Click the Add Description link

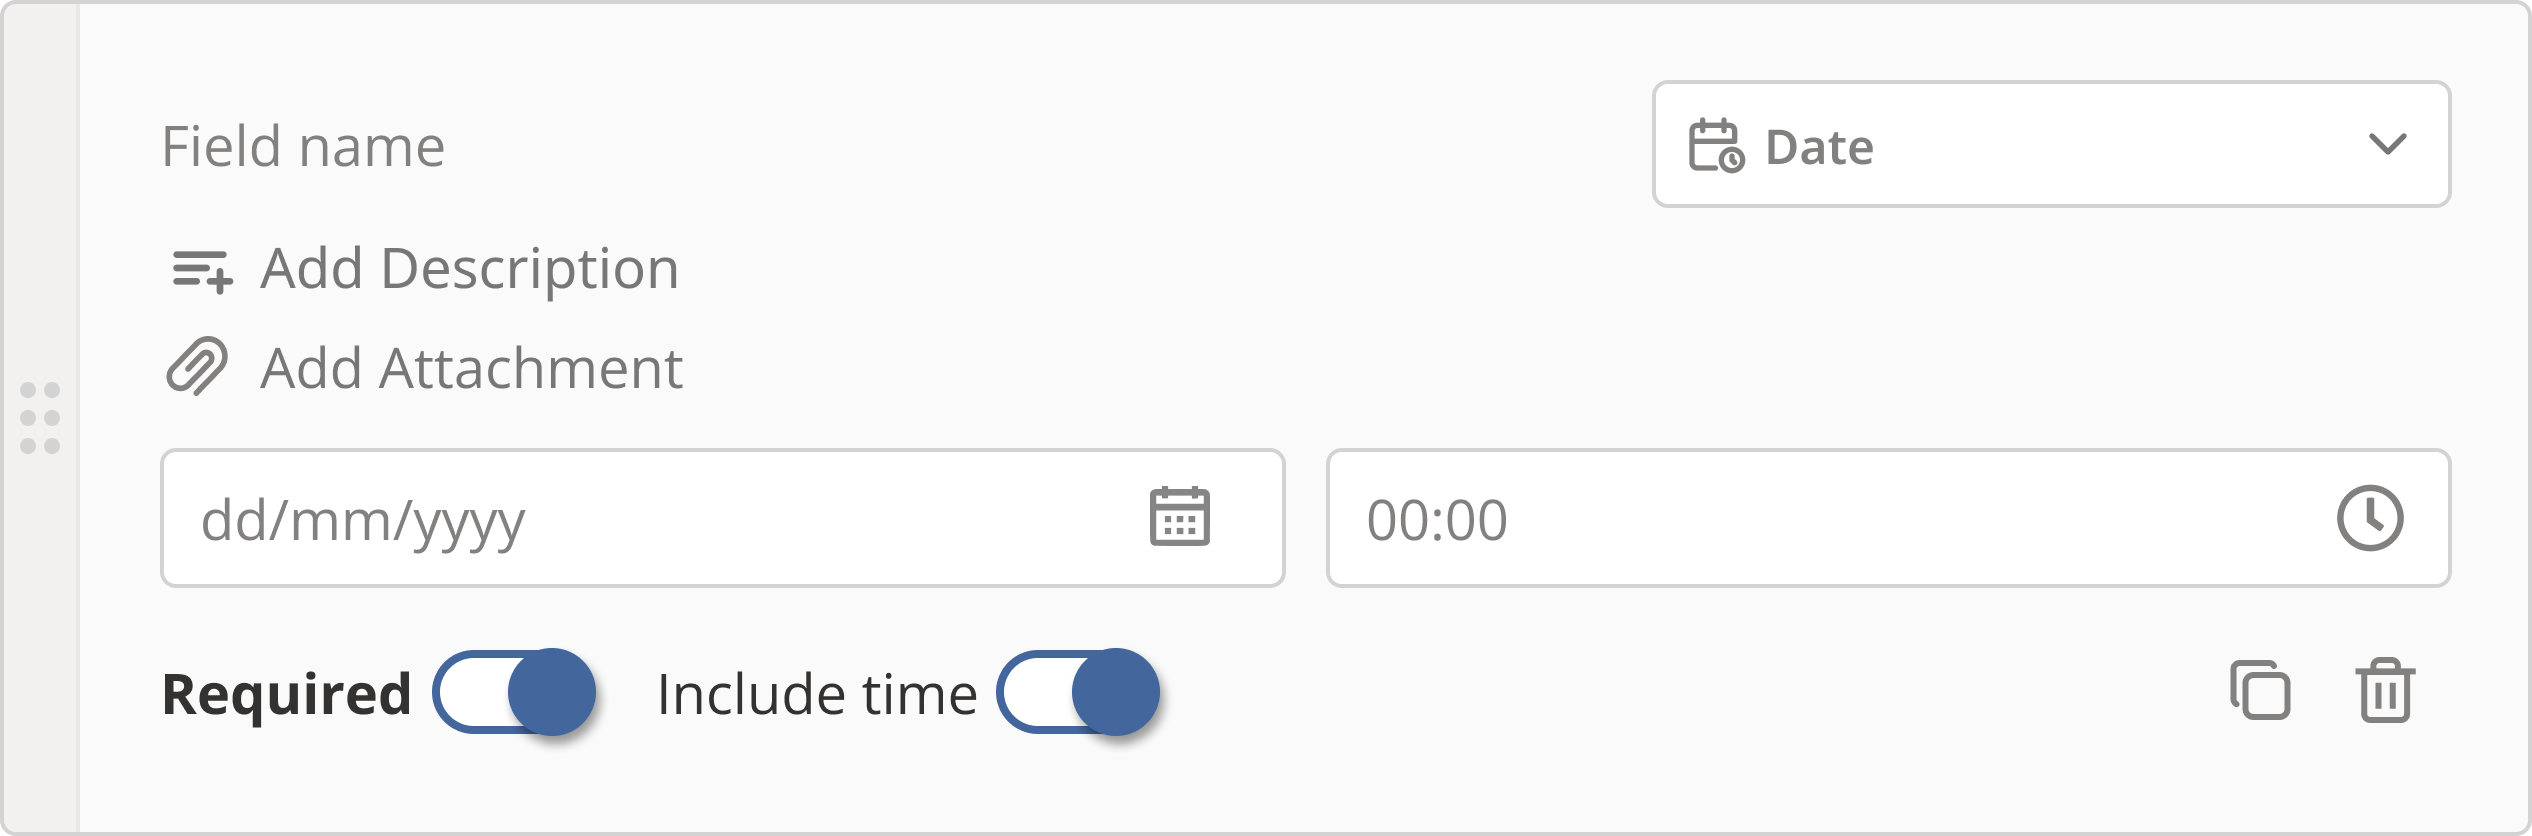[470, 269]
